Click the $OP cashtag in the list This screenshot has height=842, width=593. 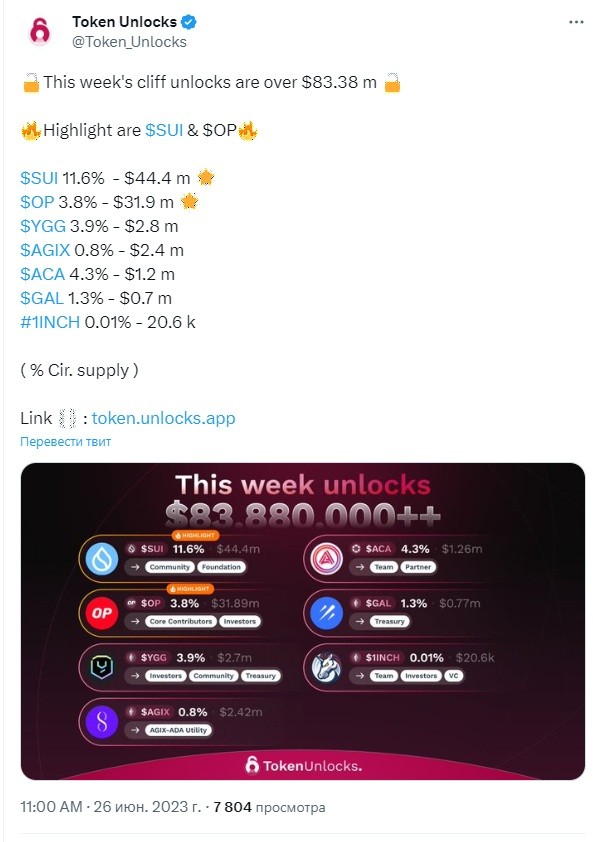(37, 202)
